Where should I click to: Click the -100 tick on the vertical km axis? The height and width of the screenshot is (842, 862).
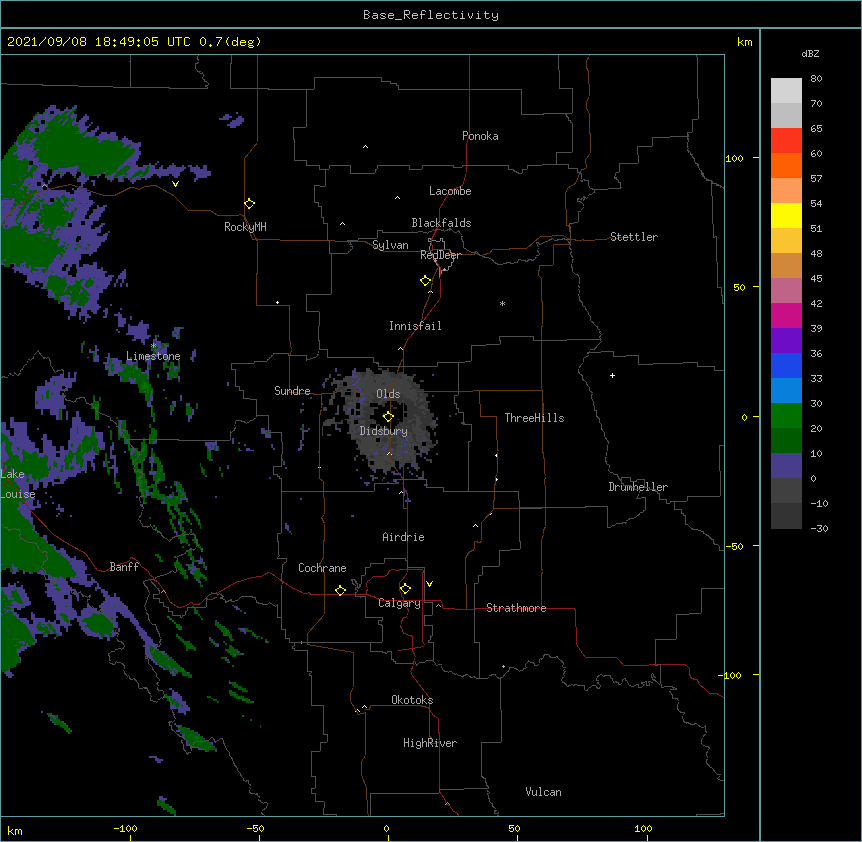coord(730,675)
